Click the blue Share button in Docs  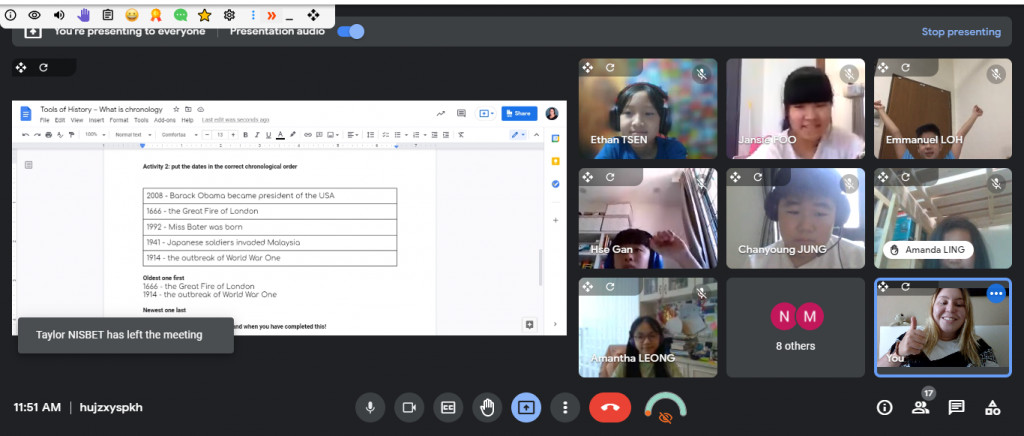point(519,113)
